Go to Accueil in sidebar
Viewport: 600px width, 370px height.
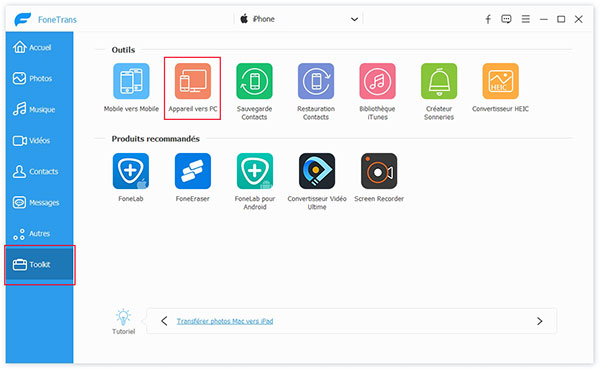point(39,47)
